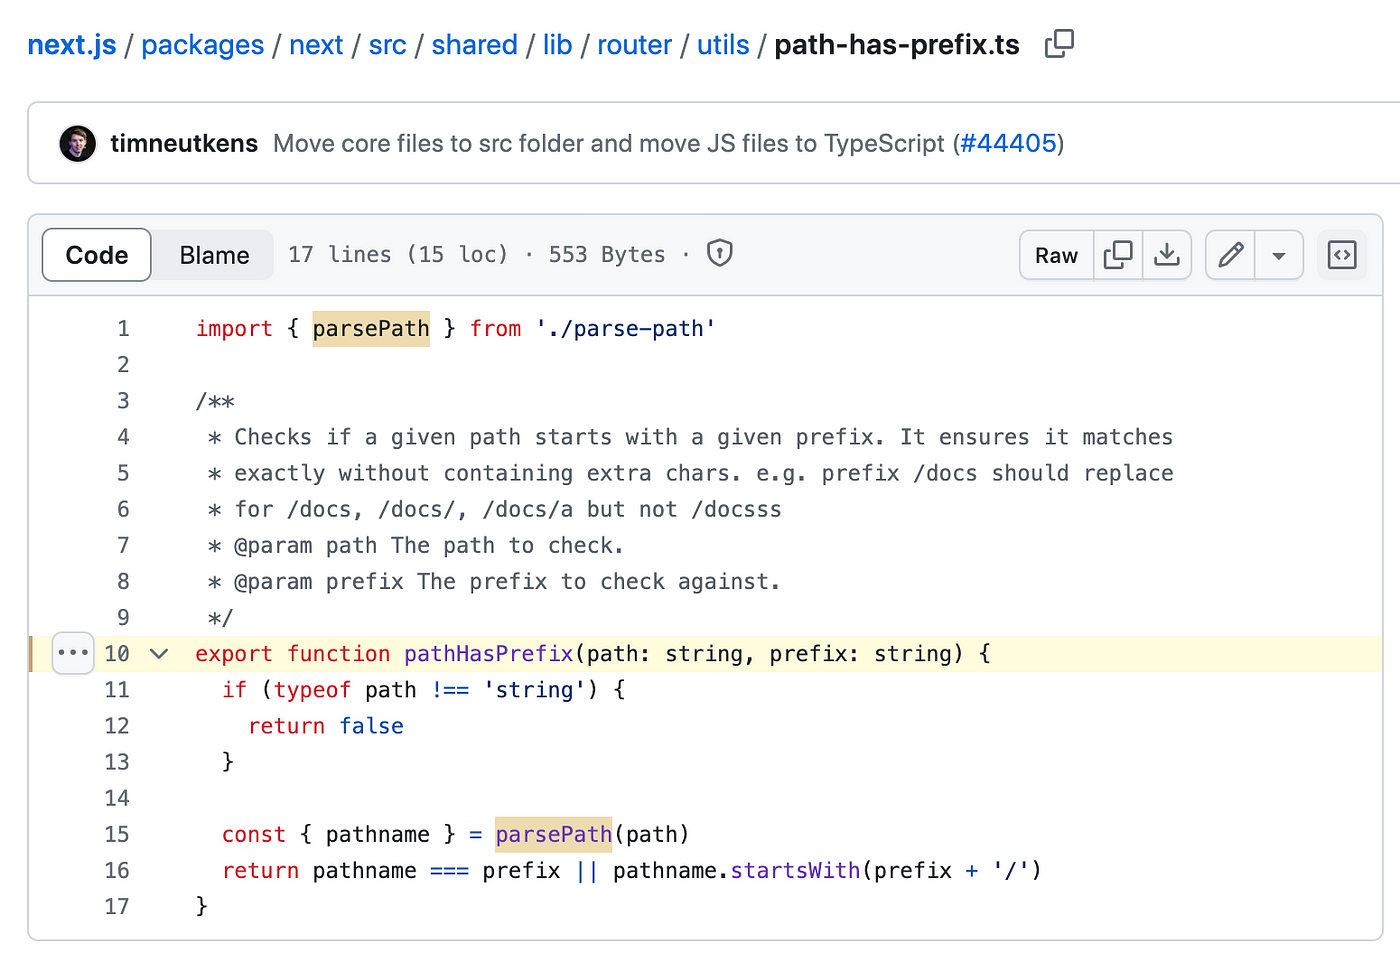Click '17 lines (15 loc)' file info
This screenshot has height=963, width=1400.
[398, 255]
